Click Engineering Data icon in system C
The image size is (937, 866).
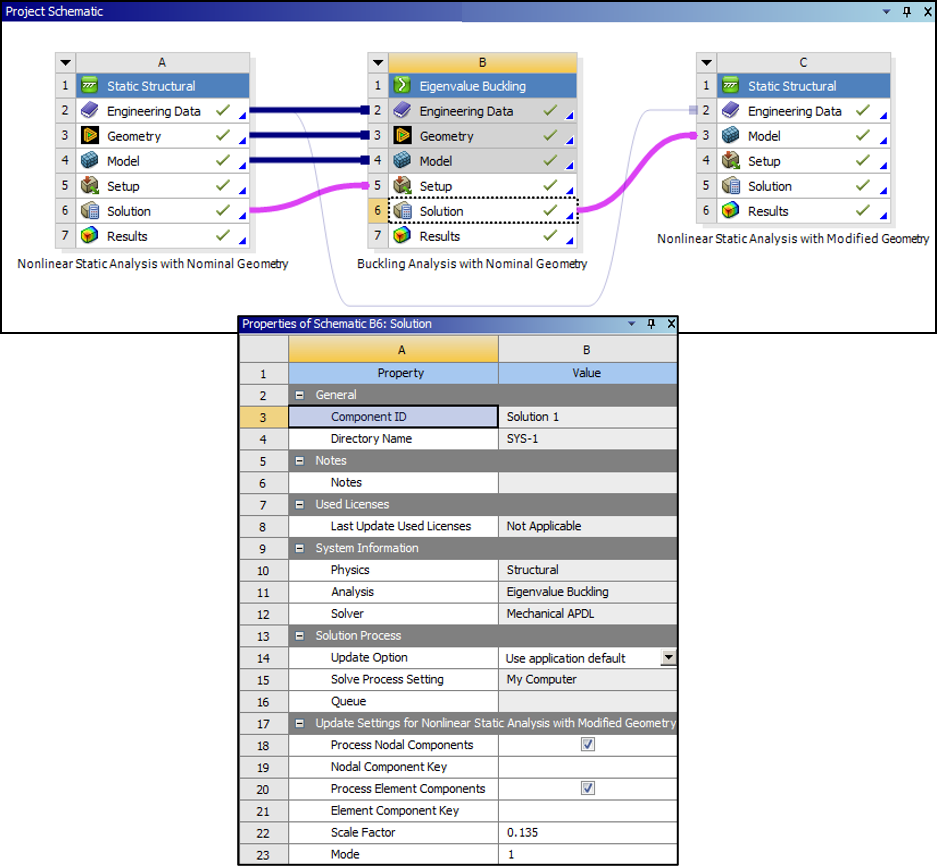730,111
